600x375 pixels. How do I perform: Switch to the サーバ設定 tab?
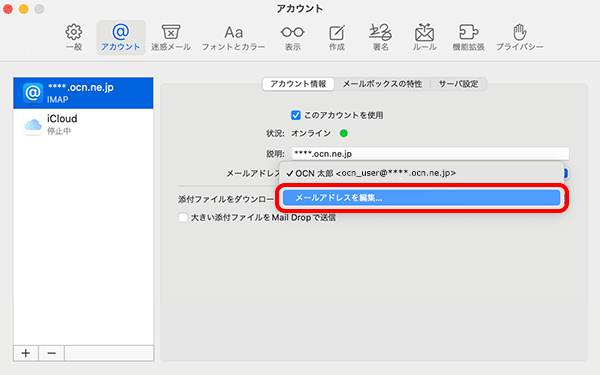pyautogui.click(x=458, y=84)
